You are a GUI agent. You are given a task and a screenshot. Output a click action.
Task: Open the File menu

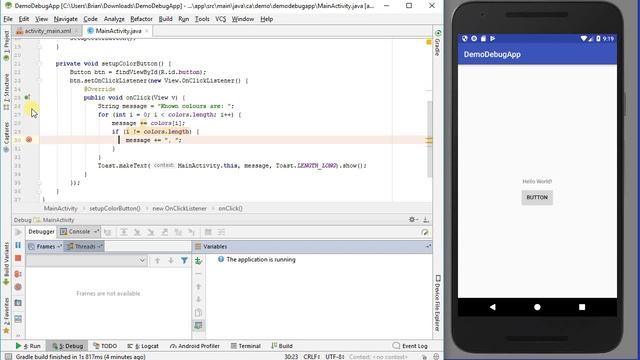click(8, 19)
